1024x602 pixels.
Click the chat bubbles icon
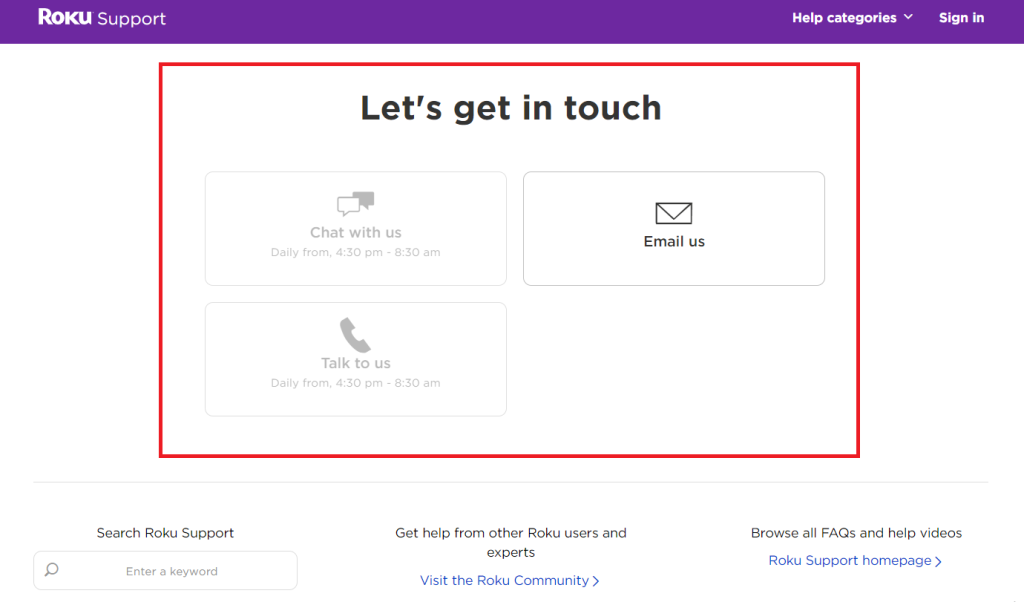click(x=355, y=204)
